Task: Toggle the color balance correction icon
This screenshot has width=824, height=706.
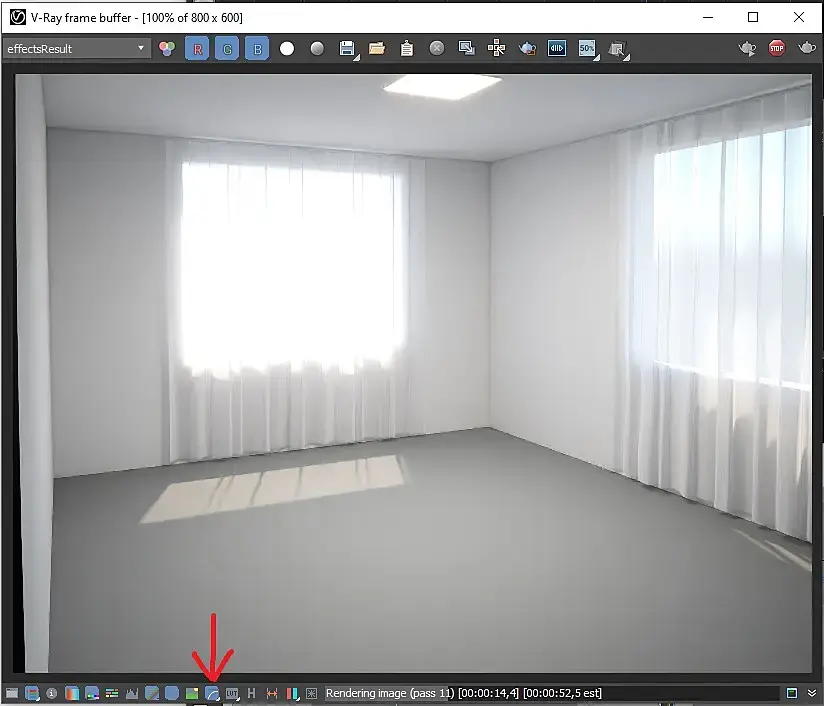Action: pyautogui.click(x=112, y=693)
